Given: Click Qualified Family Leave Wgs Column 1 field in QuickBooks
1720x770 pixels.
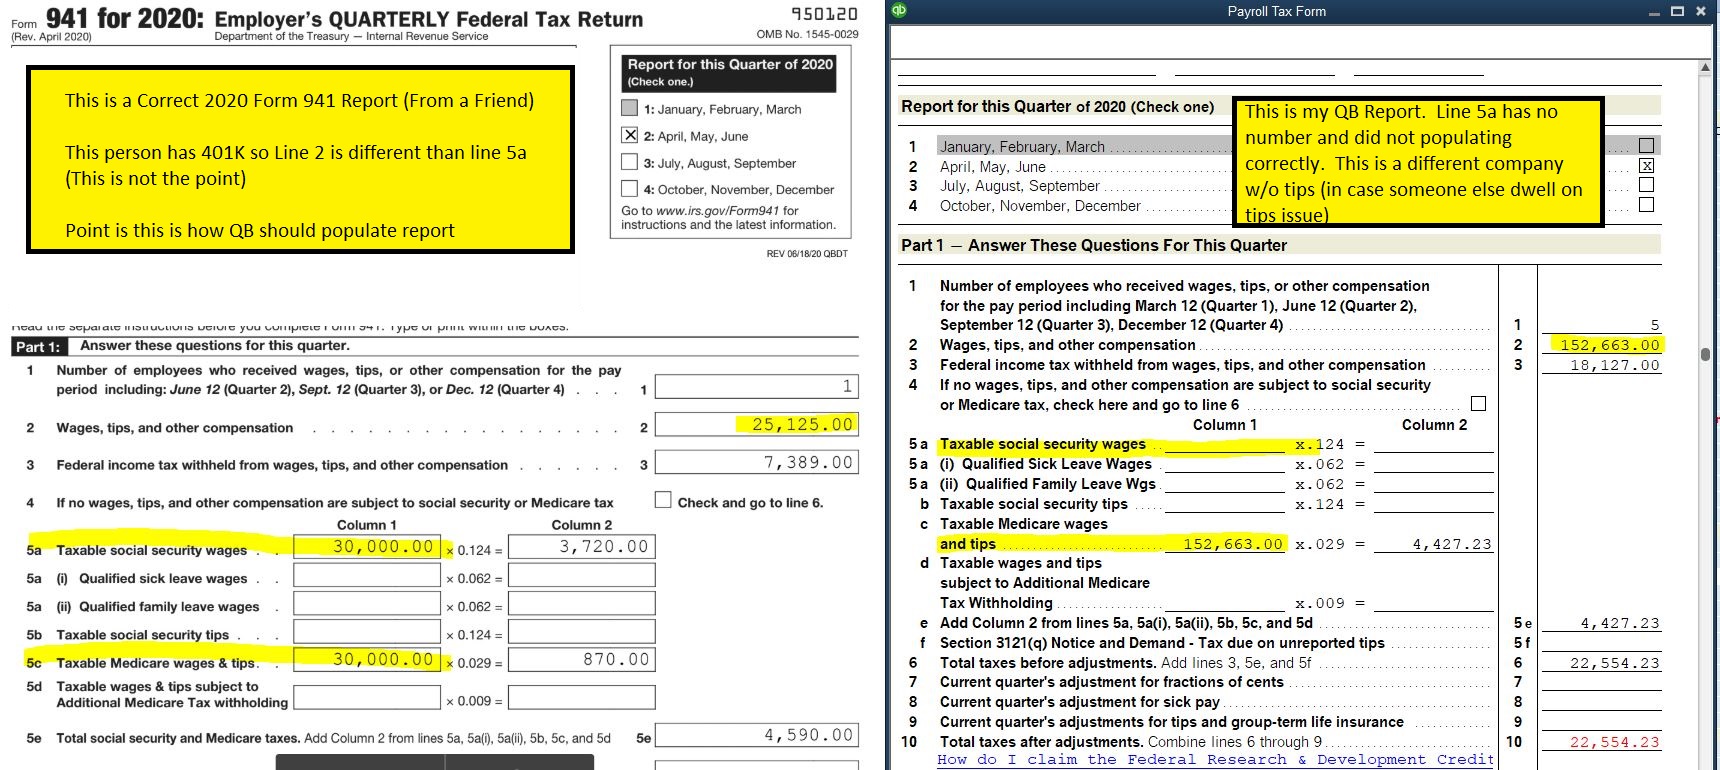Looking at the screenshot, I should click(x=1225, y=484).
